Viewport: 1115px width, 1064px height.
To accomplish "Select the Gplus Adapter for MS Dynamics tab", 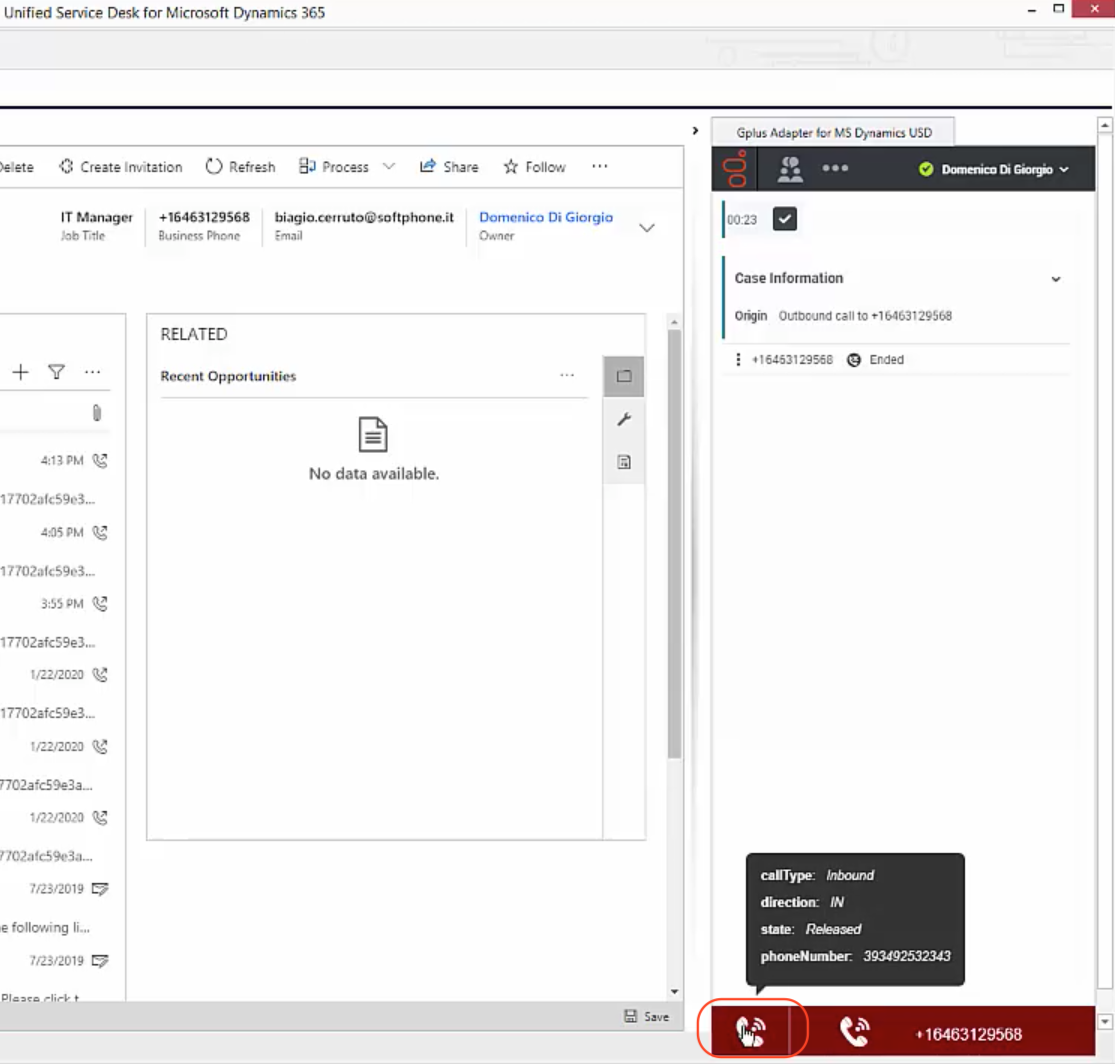I will coord(833,132).
